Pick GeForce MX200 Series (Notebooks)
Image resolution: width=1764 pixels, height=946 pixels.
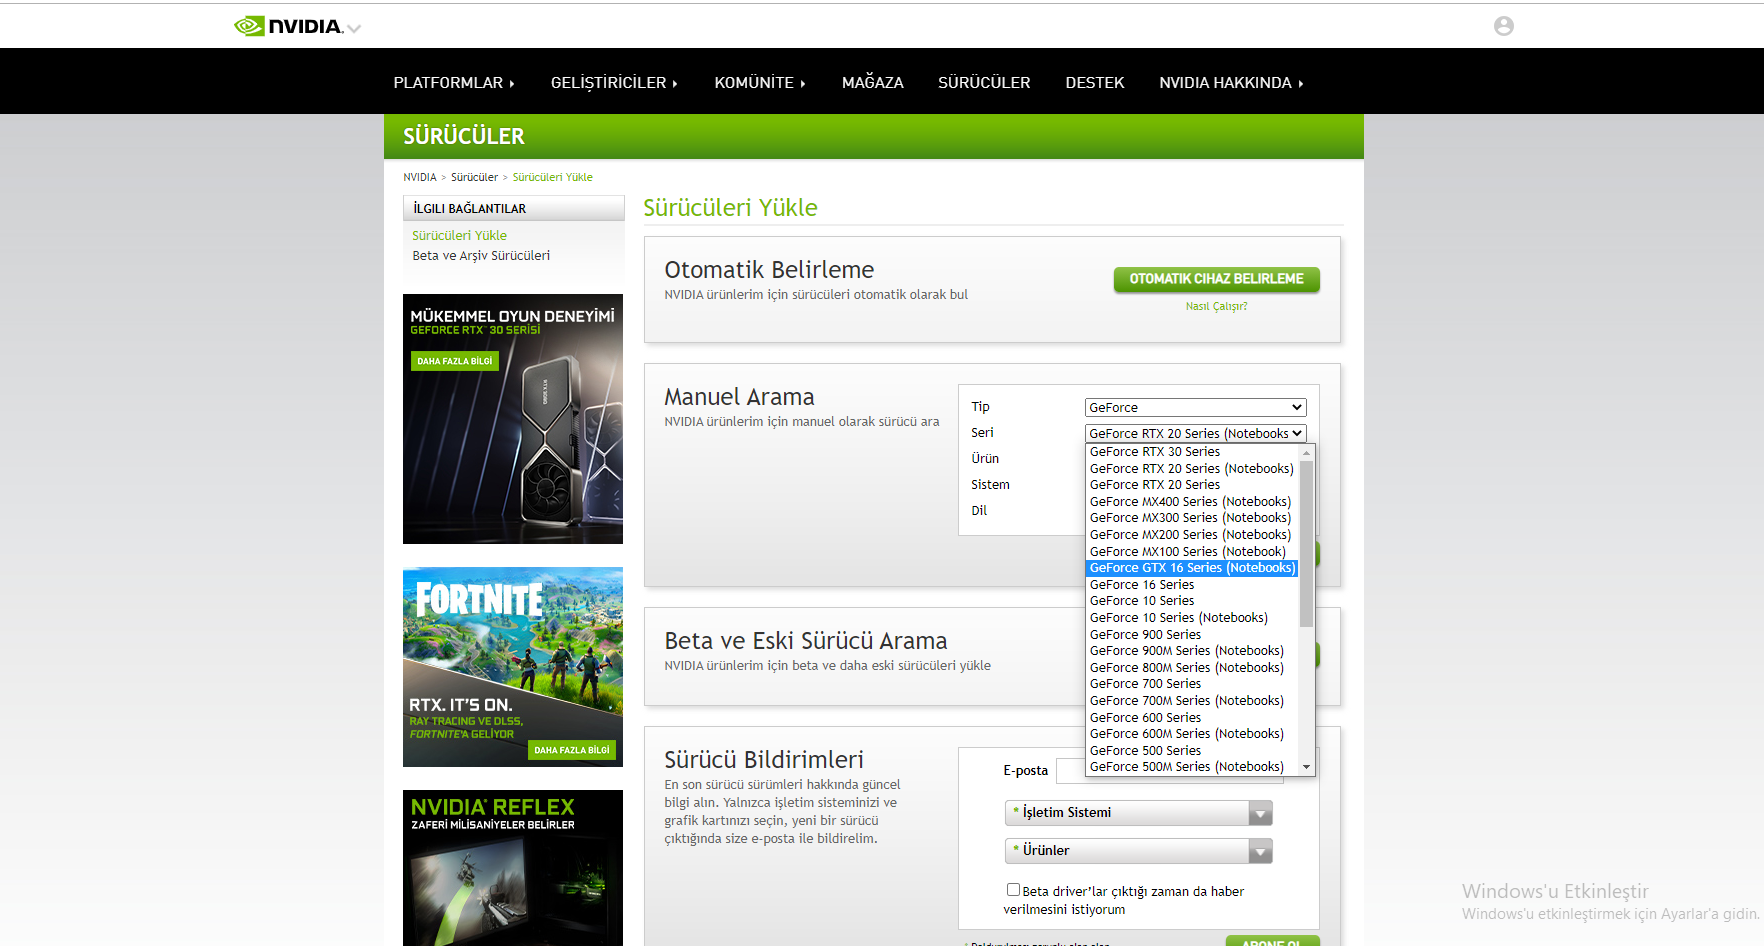pos(1192,535)
